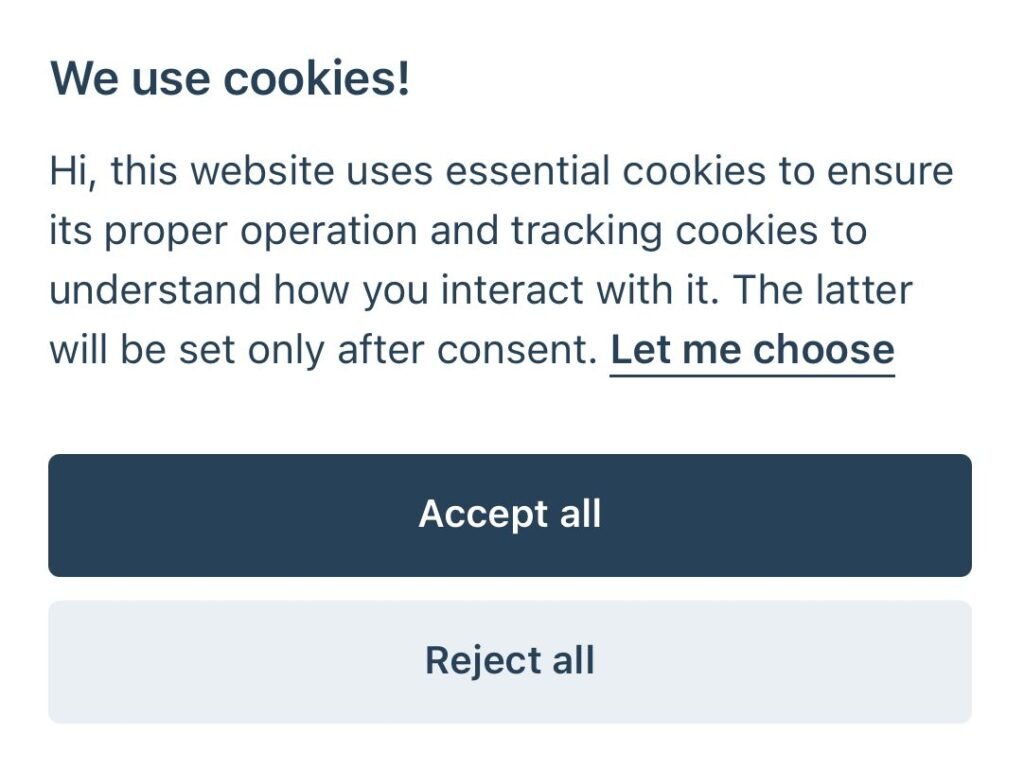Viewport: 1024px width, 769px height.
Task: Click the We use cookies! heading
Action: (x=230, y=78)
